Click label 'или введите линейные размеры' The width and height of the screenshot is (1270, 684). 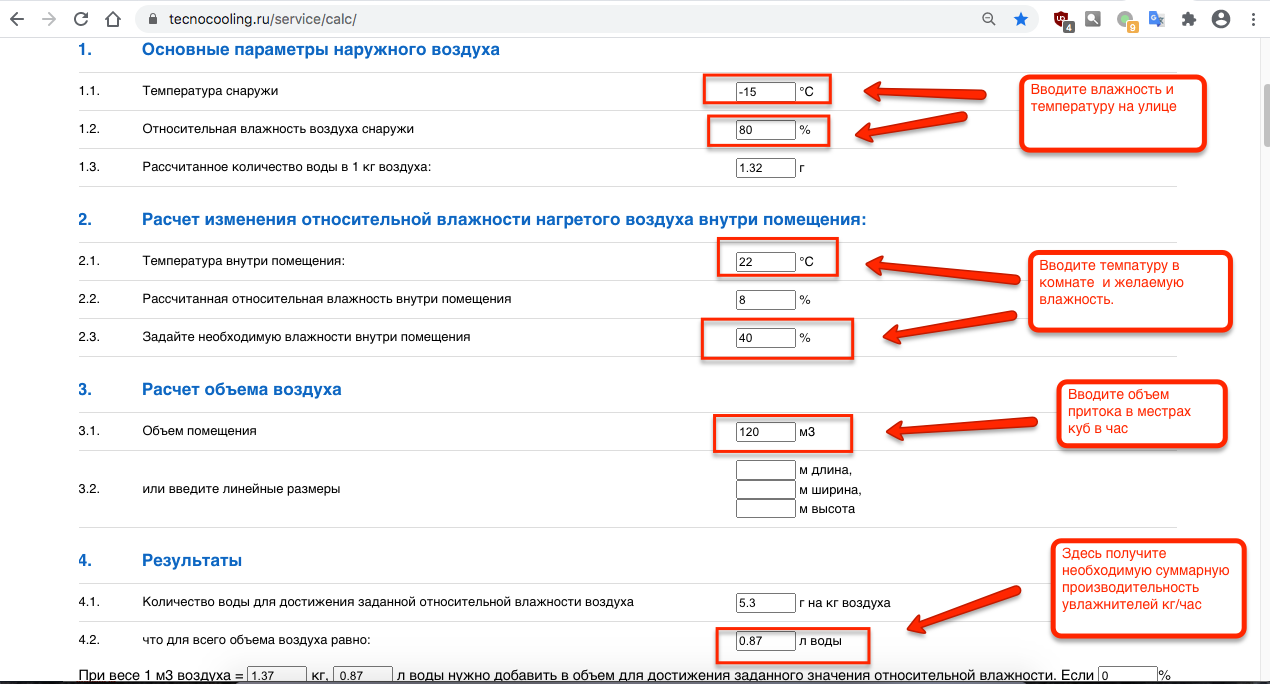(241, 489)
